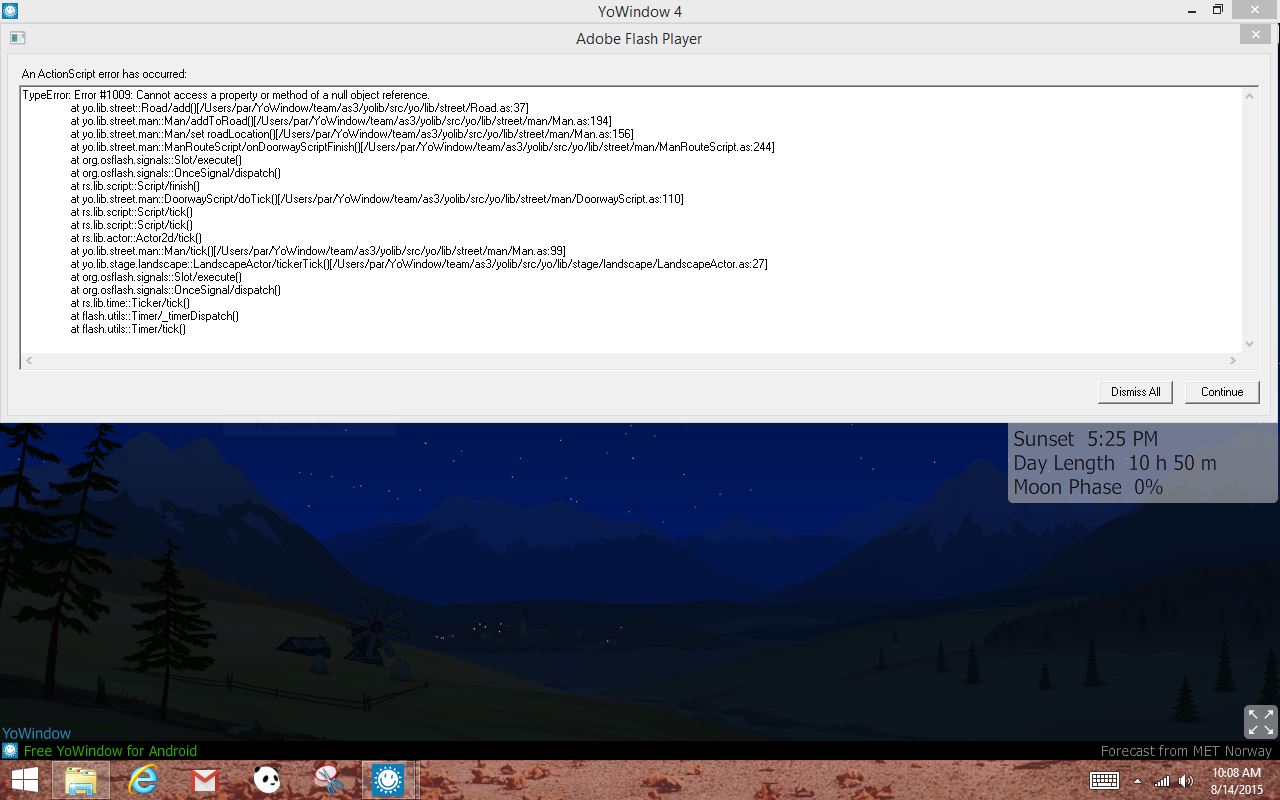
Task: Expand YoWindow to fullscreen with arrows icon
Action: [x=1260, y=721]
